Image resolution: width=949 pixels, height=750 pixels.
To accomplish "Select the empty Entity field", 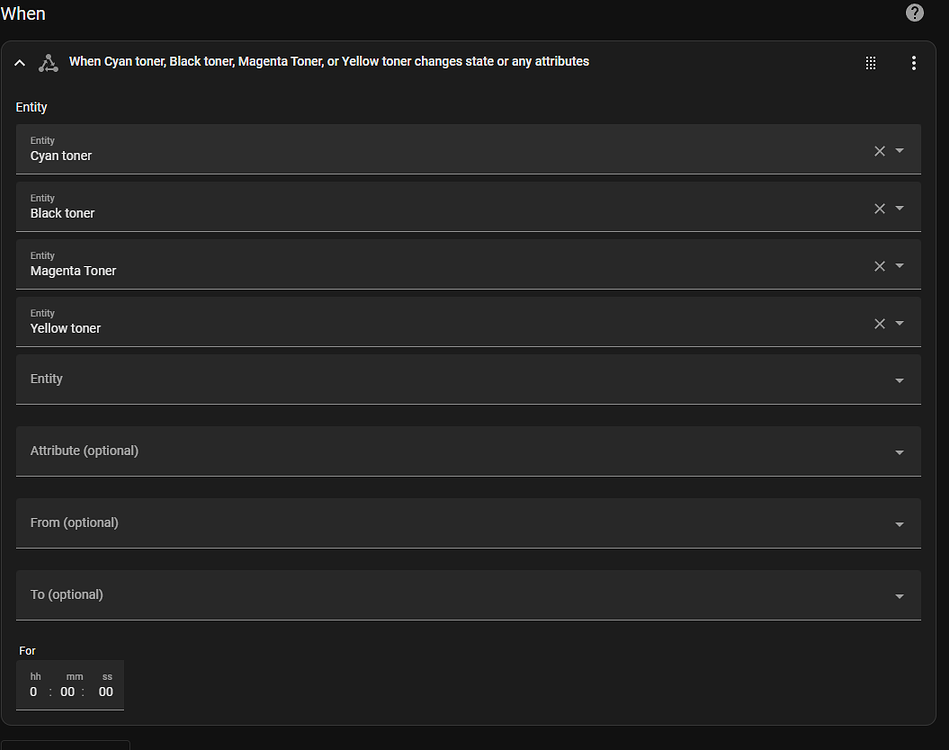I will click(468, 380).
